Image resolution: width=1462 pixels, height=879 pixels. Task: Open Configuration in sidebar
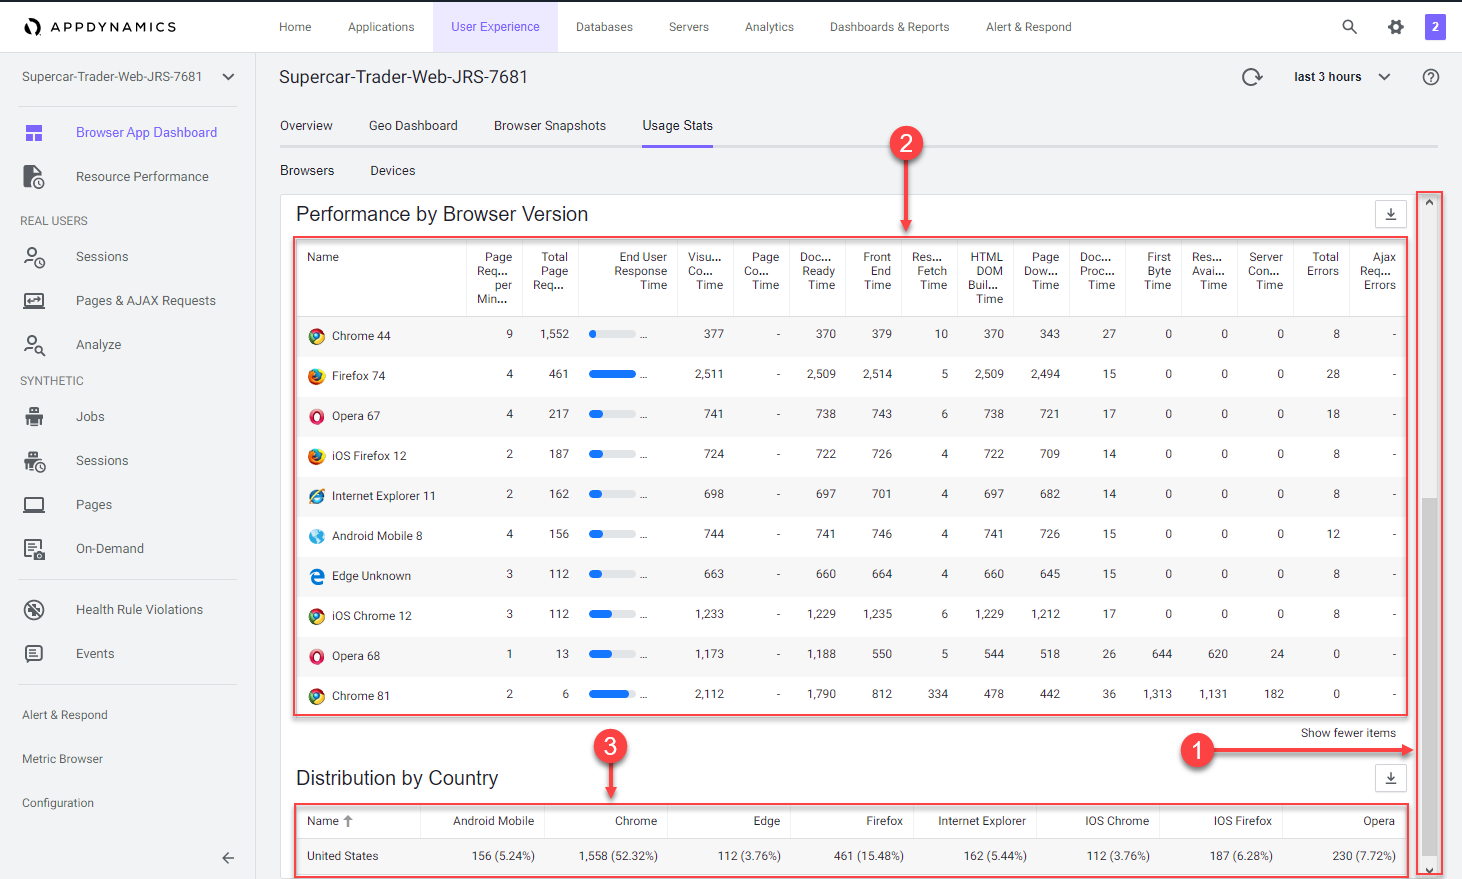[x=58, y=803]
